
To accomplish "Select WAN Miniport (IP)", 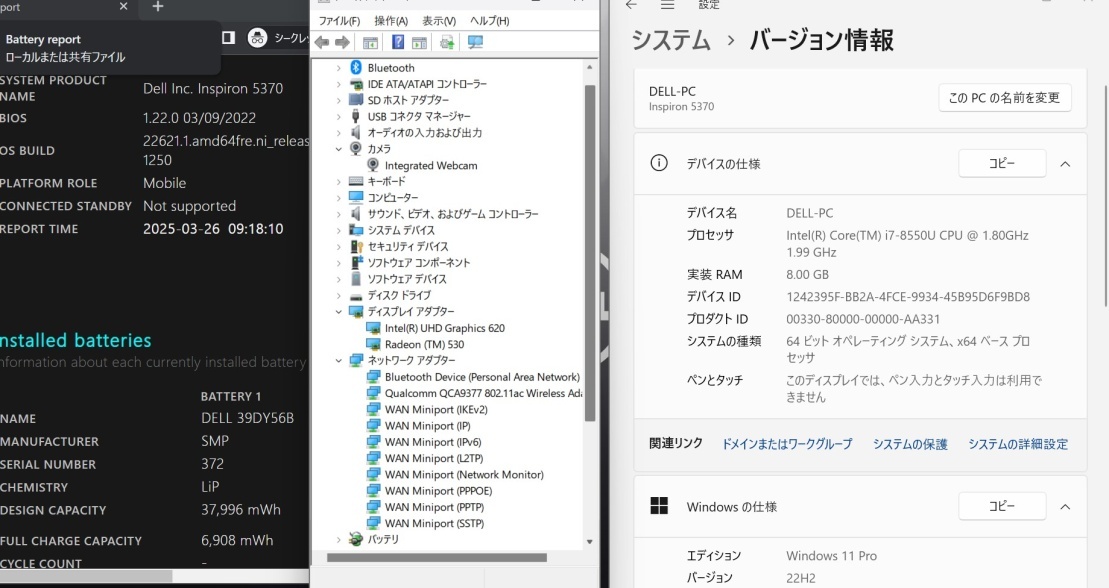I will coord(427,426).
